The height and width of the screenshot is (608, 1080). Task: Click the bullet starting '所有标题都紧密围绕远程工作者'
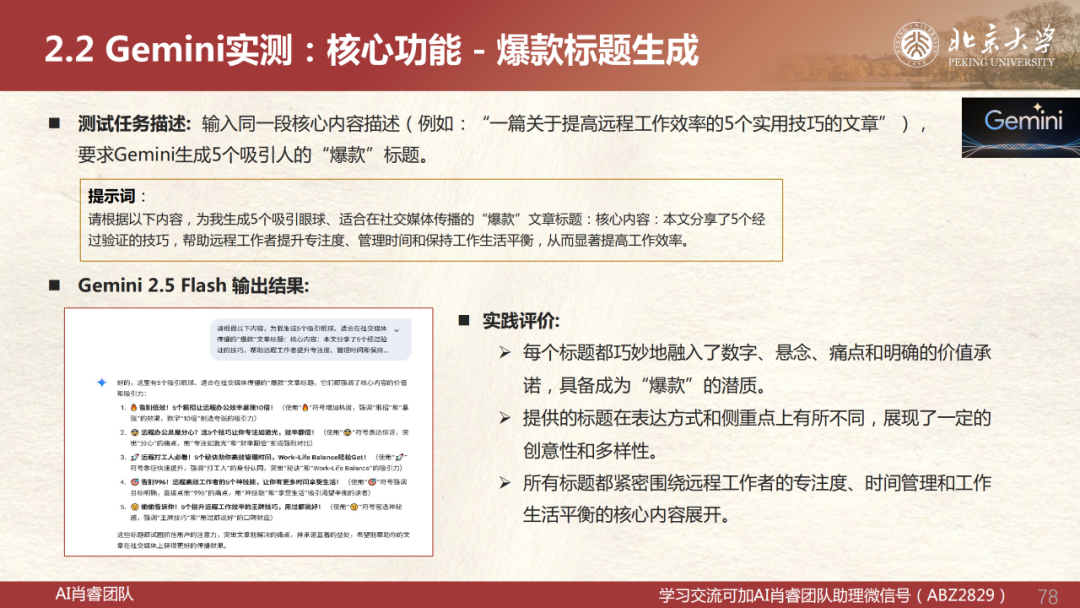coord(756,499)
